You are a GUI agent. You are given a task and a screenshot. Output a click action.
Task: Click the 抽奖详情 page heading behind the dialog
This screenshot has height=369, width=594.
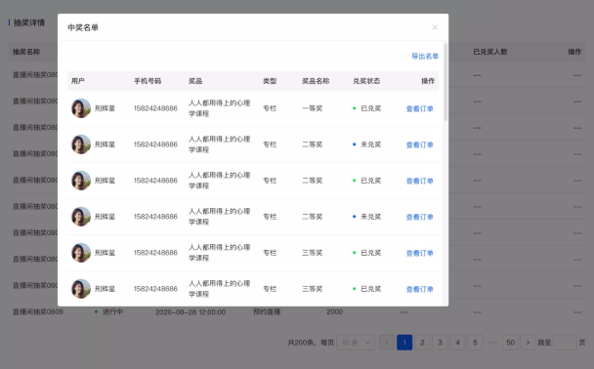click(x=29, y=23)
